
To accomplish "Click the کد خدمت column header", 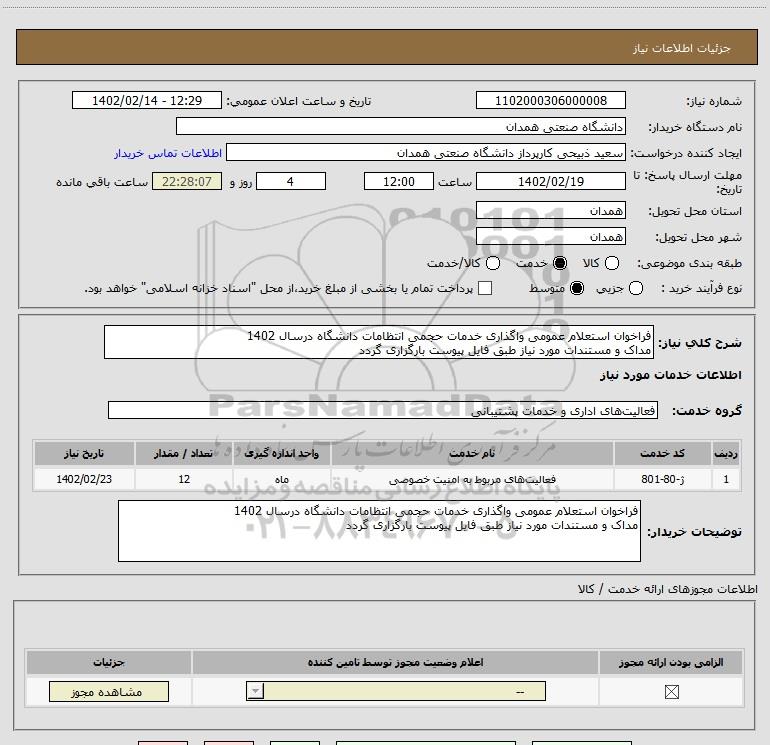I will pos(662,453).
